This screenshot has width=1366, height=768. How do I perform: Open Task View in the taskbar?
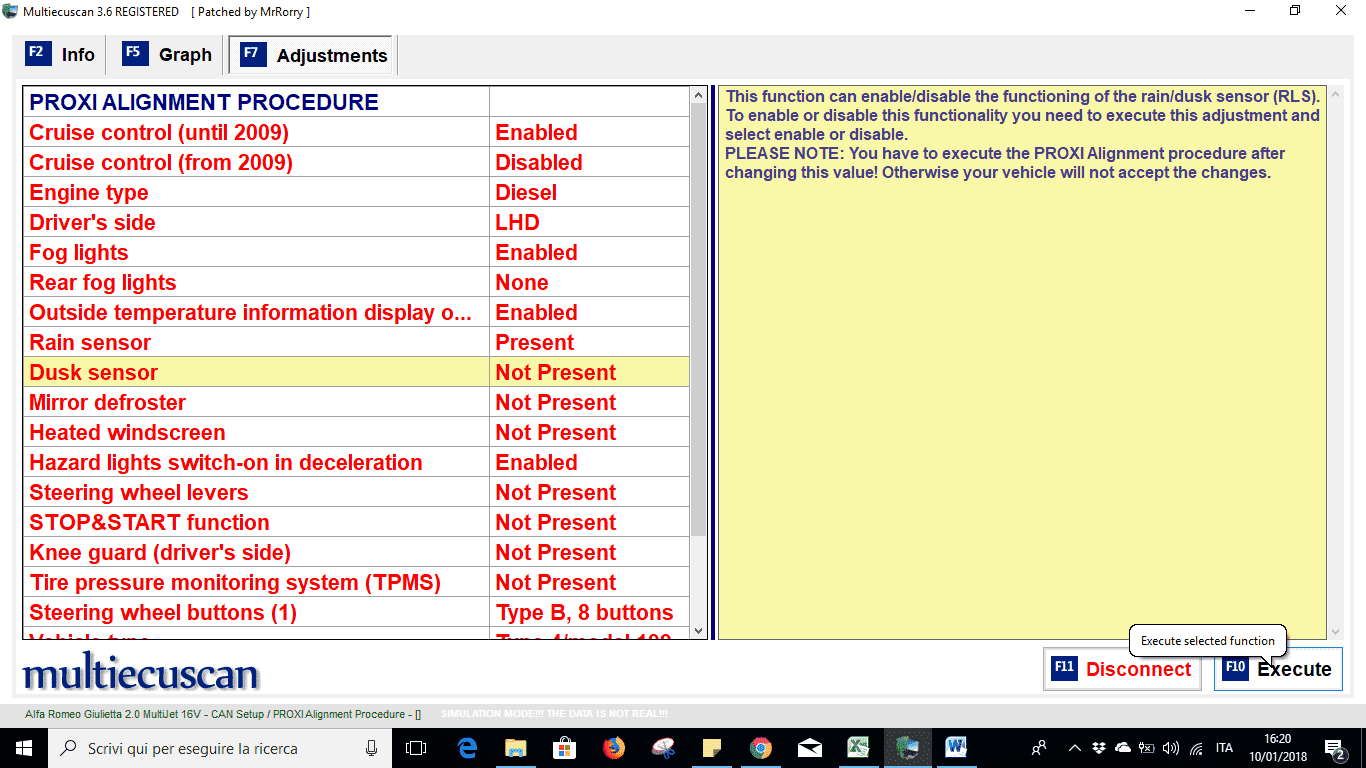[x=416, y=748]
